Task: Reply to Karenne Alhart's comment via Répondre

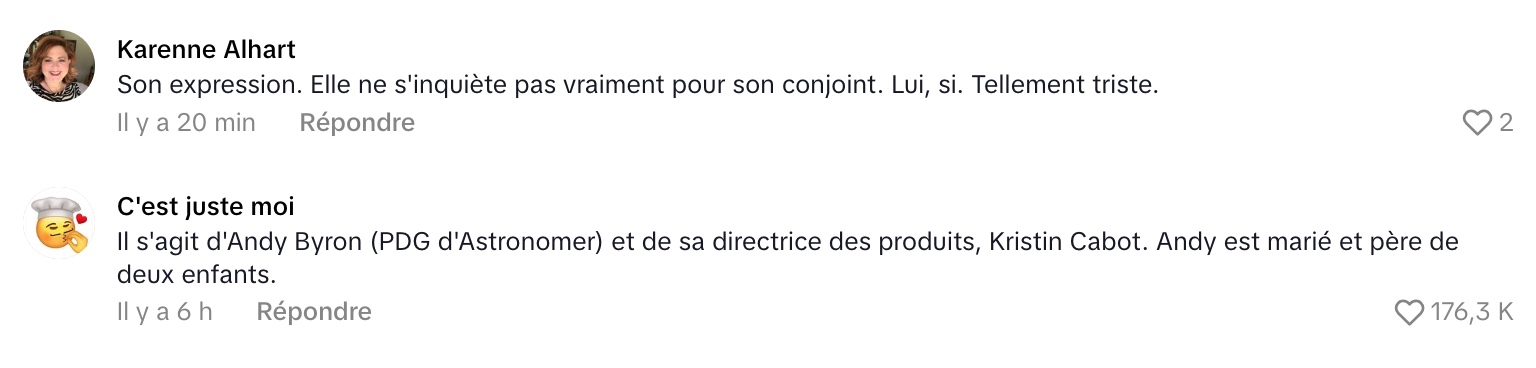Action: coord(357,123)
